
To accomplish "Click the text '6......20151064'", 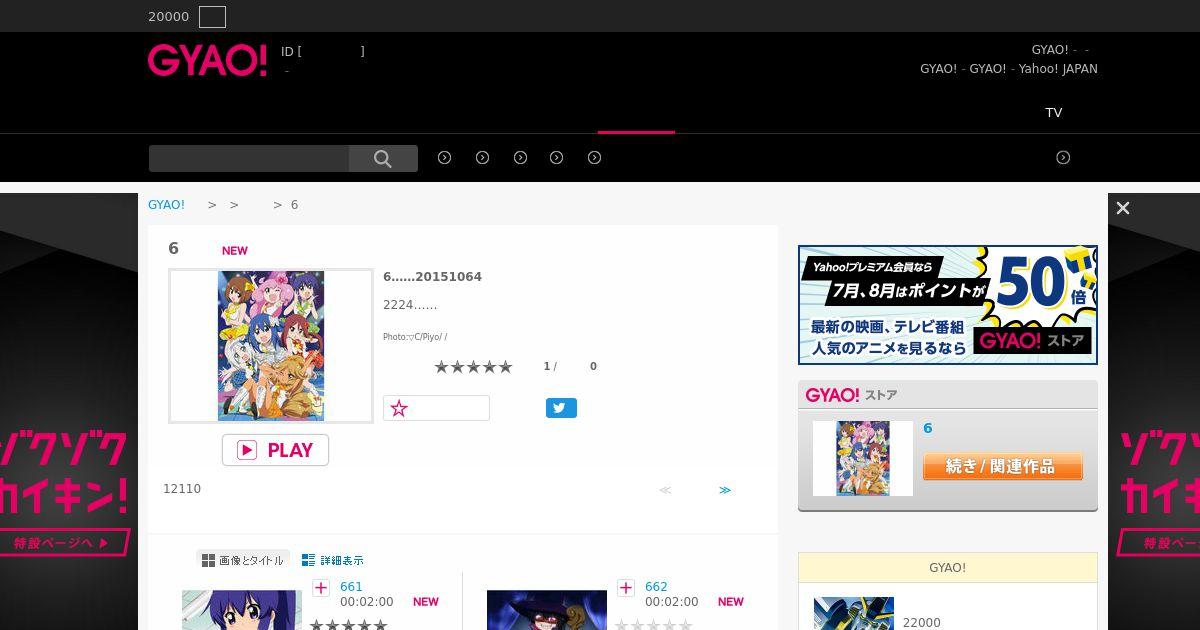I will pos(432,277).
